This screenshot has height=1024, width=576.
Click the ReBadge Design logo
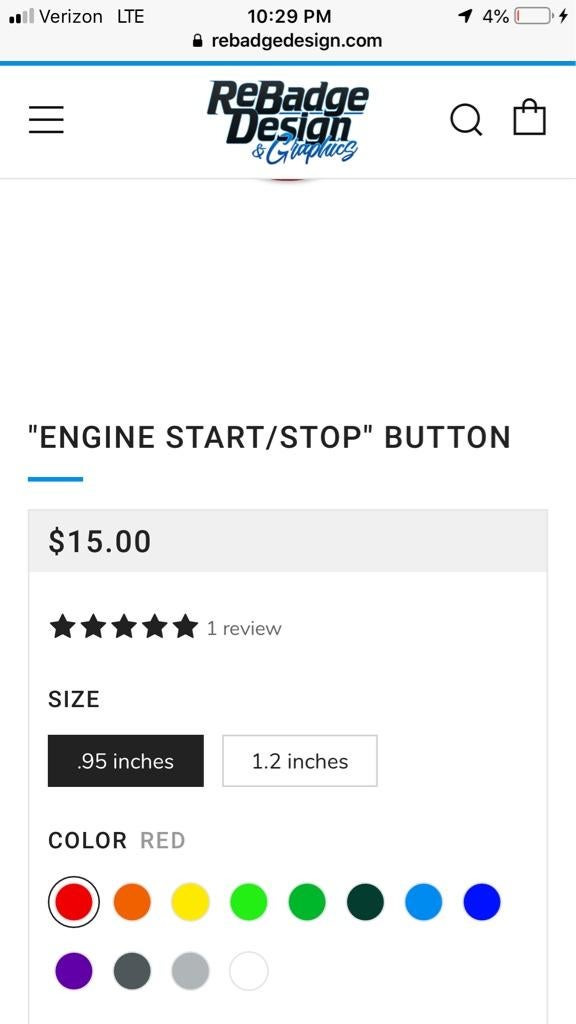click(288, 120)
